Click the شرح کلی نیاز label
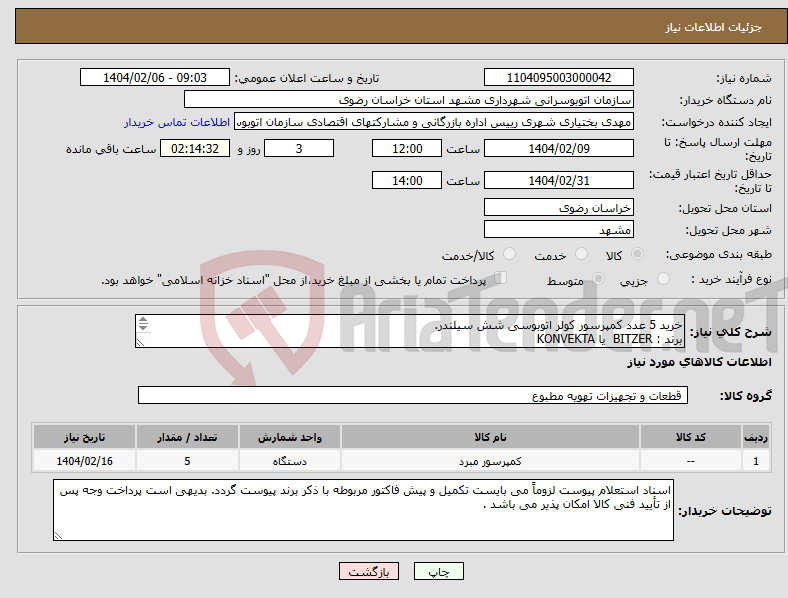The height and width of the screenshot is (598, 788). pos(730,332)
